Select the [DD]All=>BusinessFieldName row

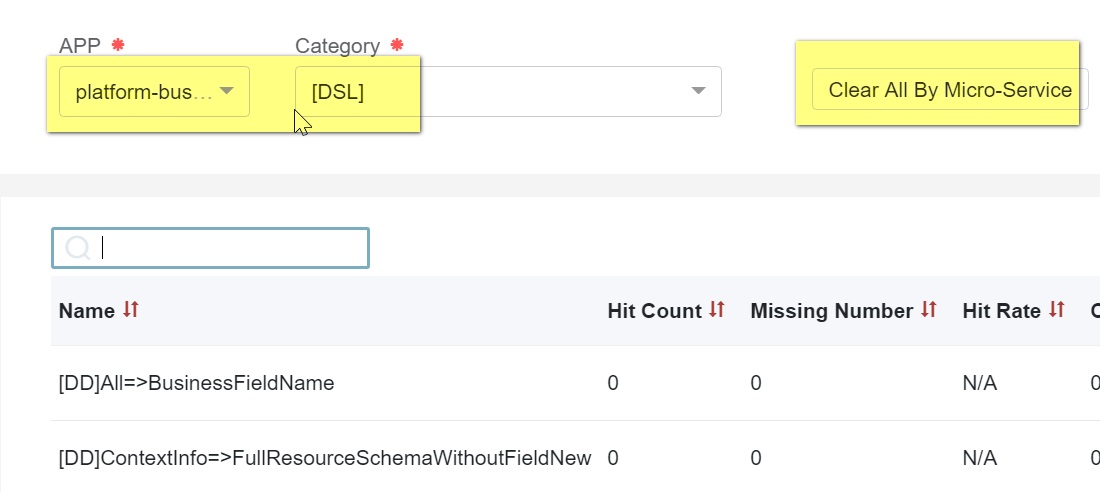(x=197, y=383)
